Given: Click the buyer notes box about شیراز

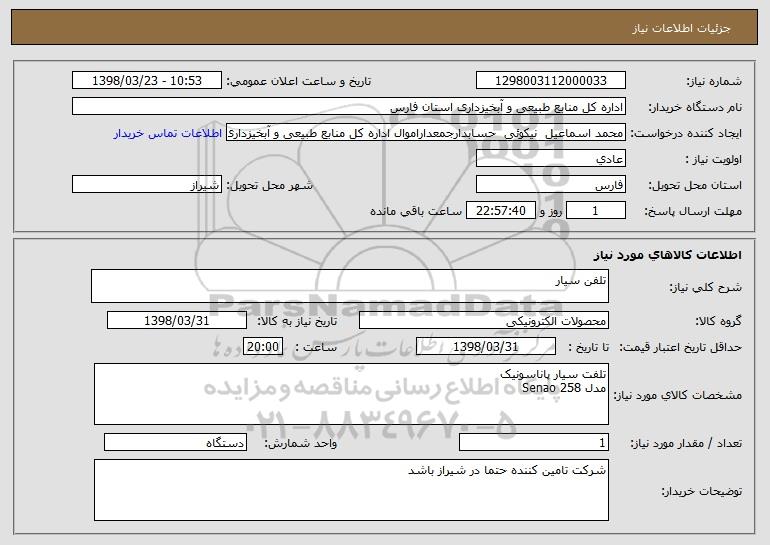Looking at the screenshot, I should click(x=351, y=490).
